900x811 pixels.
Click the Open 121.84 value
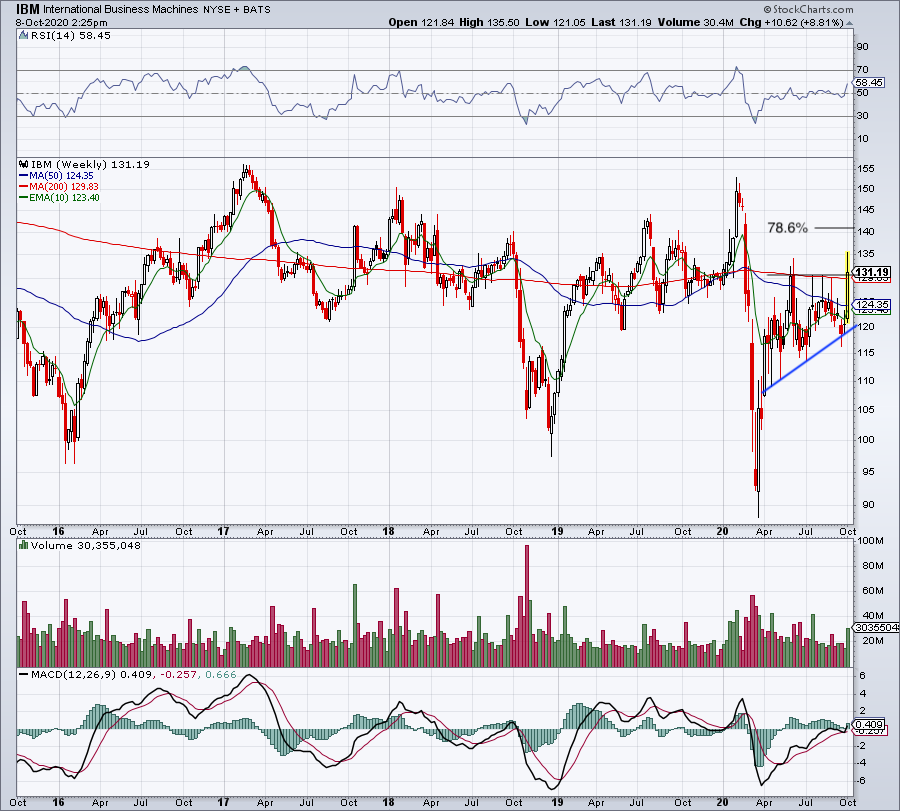pos(421,22)
